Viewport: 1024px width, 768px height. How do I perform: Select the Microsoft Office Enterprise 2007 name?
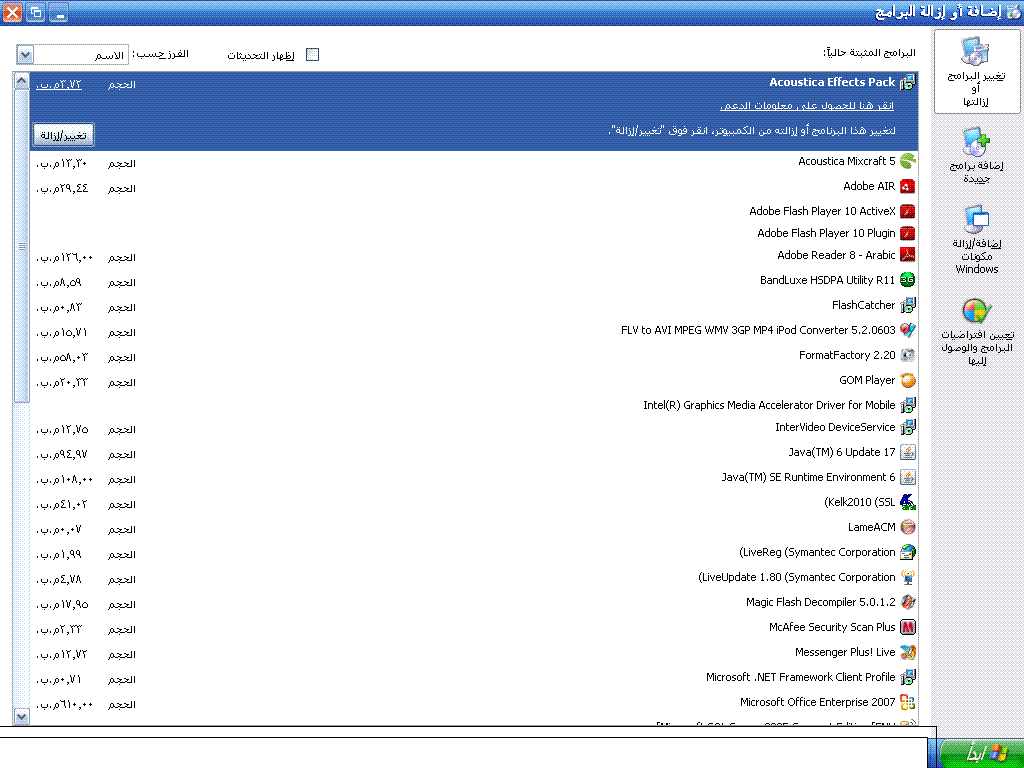[x=818, y=702]
